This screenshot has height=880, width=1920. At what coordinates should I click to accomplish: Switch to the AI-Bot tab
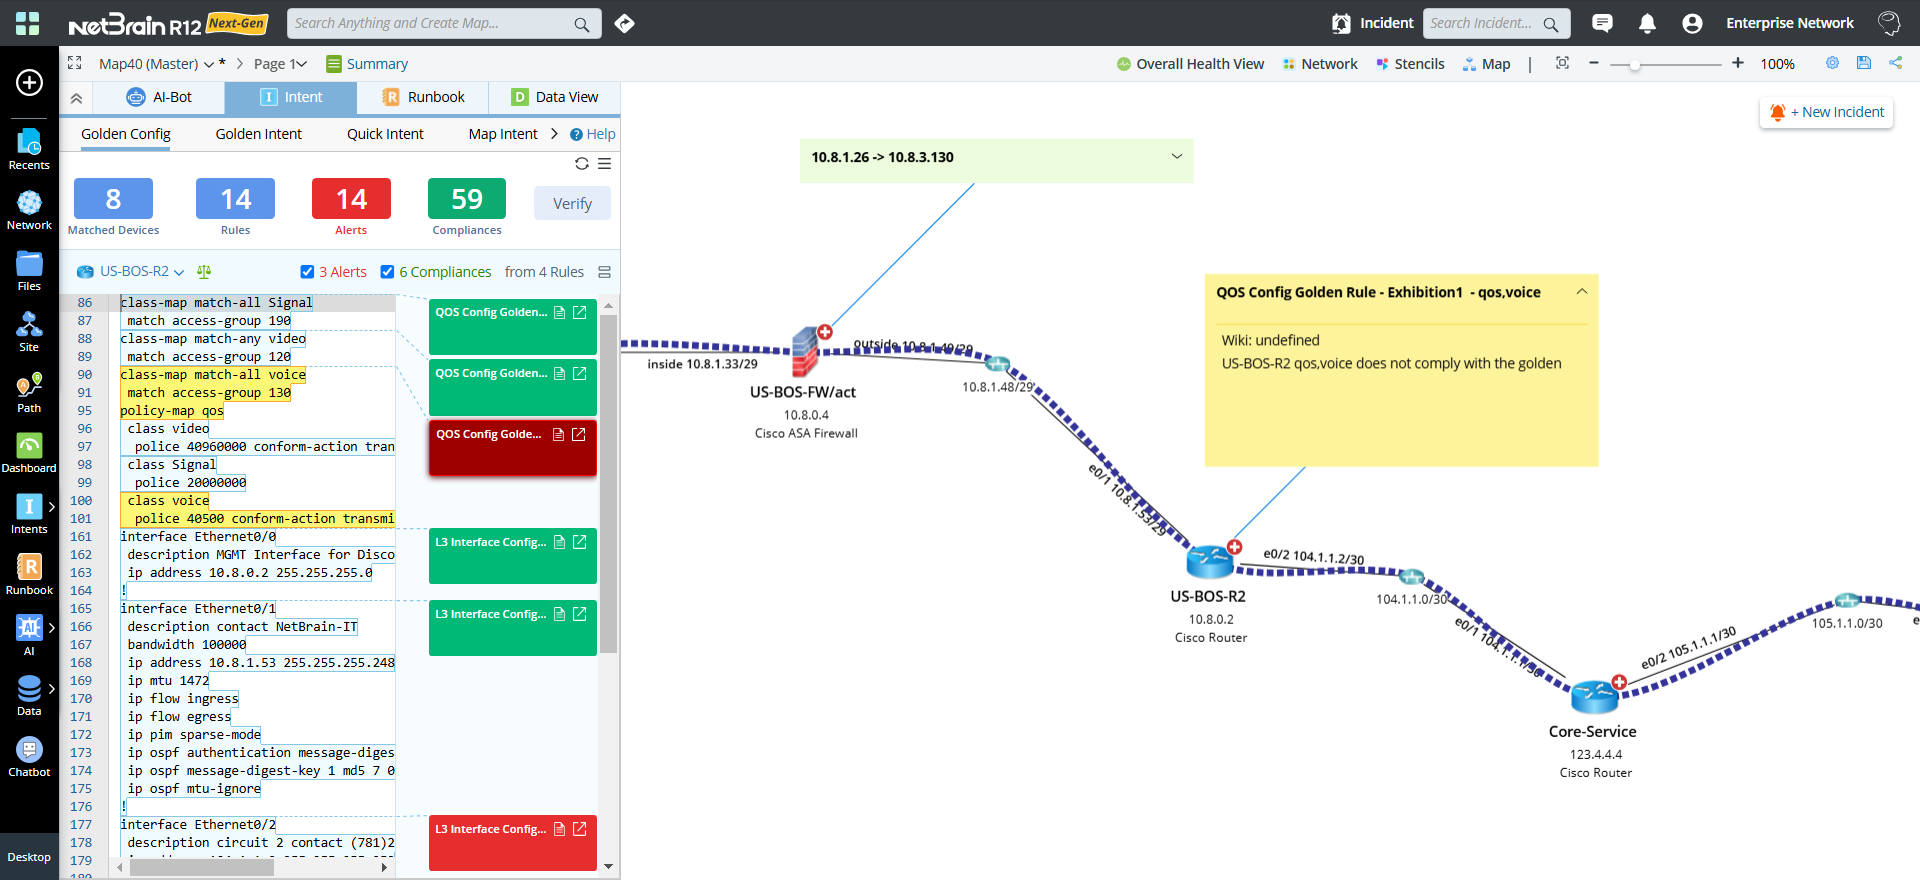159,97
